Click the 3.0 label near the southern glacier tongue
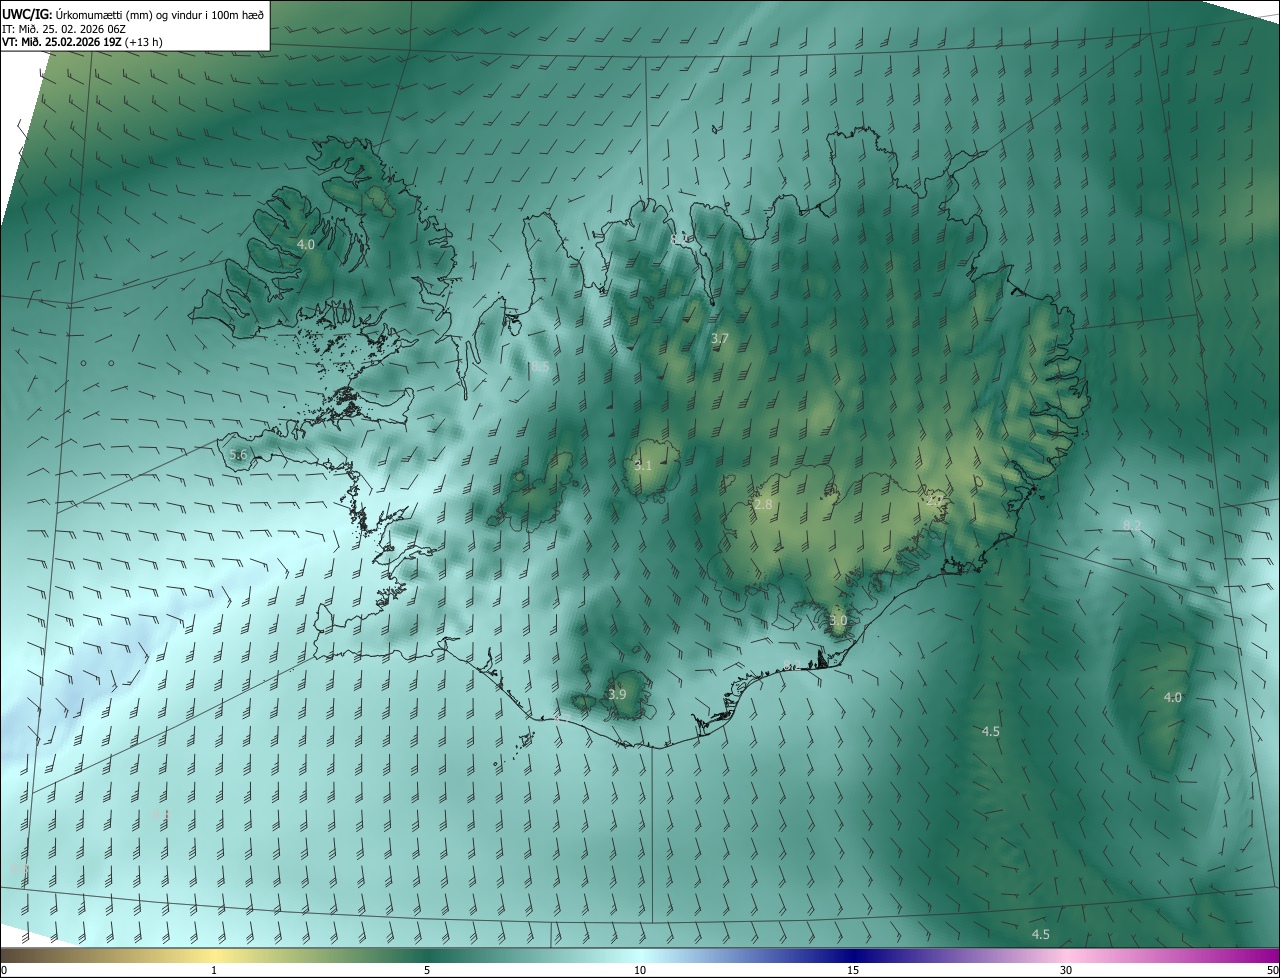Viewport: 1280px width, 978px height. coord(838,620)
